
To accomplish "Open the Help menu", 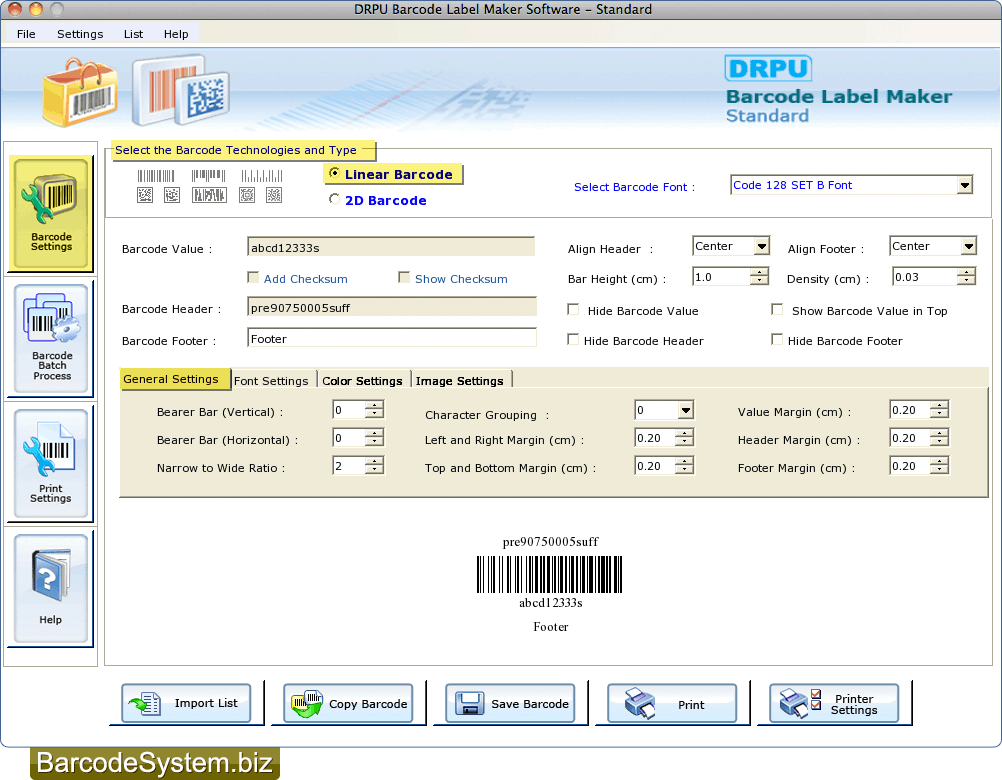I will click(176, 34).
